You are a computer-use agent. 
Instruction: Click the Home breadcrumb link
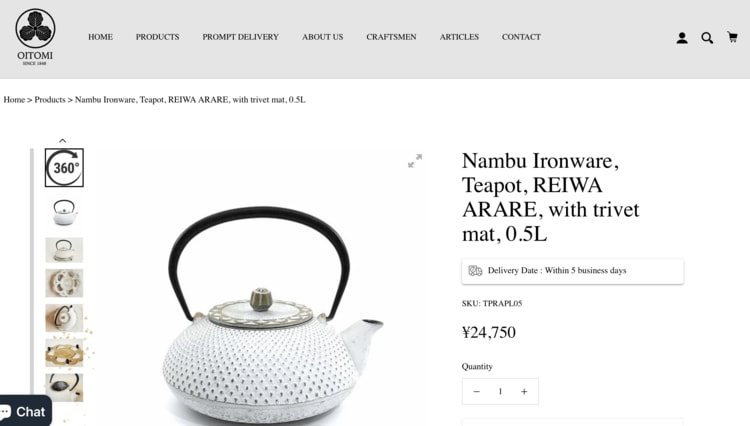coord(14,99)
